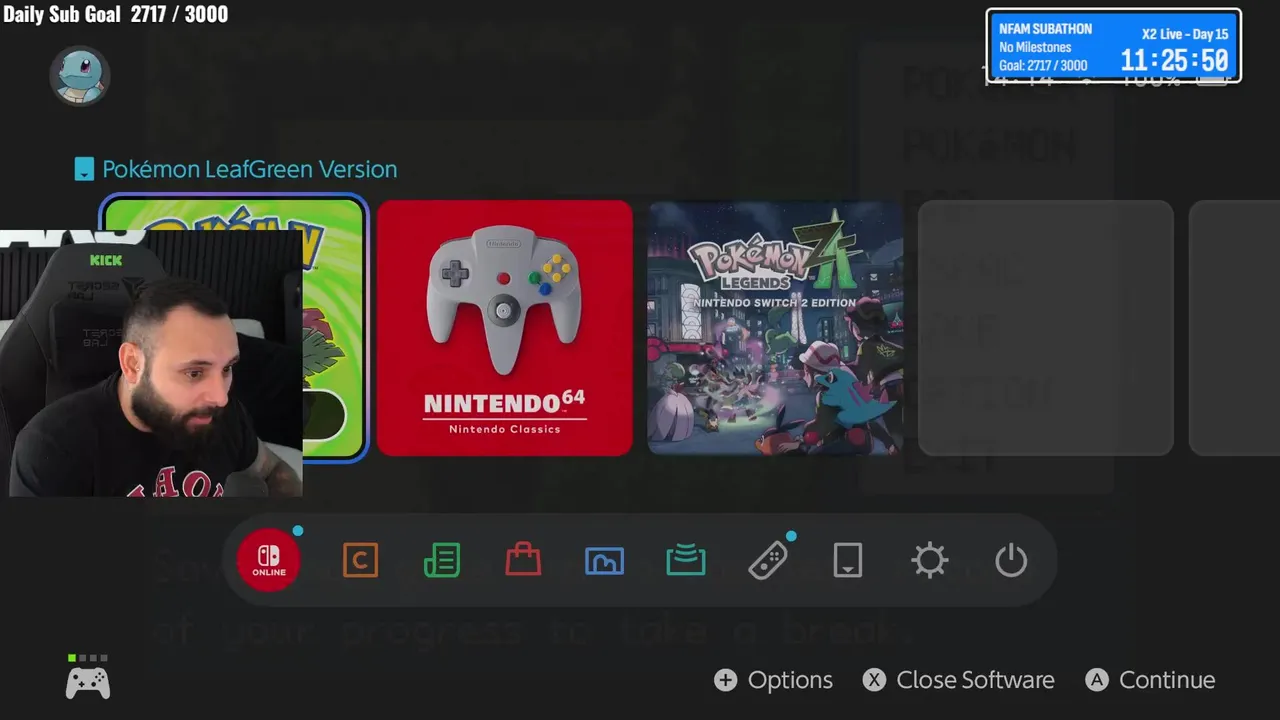Open the Virtual Game Cards icon
The width and height of the screenshot is (1280, 720).
coord(848,560)
